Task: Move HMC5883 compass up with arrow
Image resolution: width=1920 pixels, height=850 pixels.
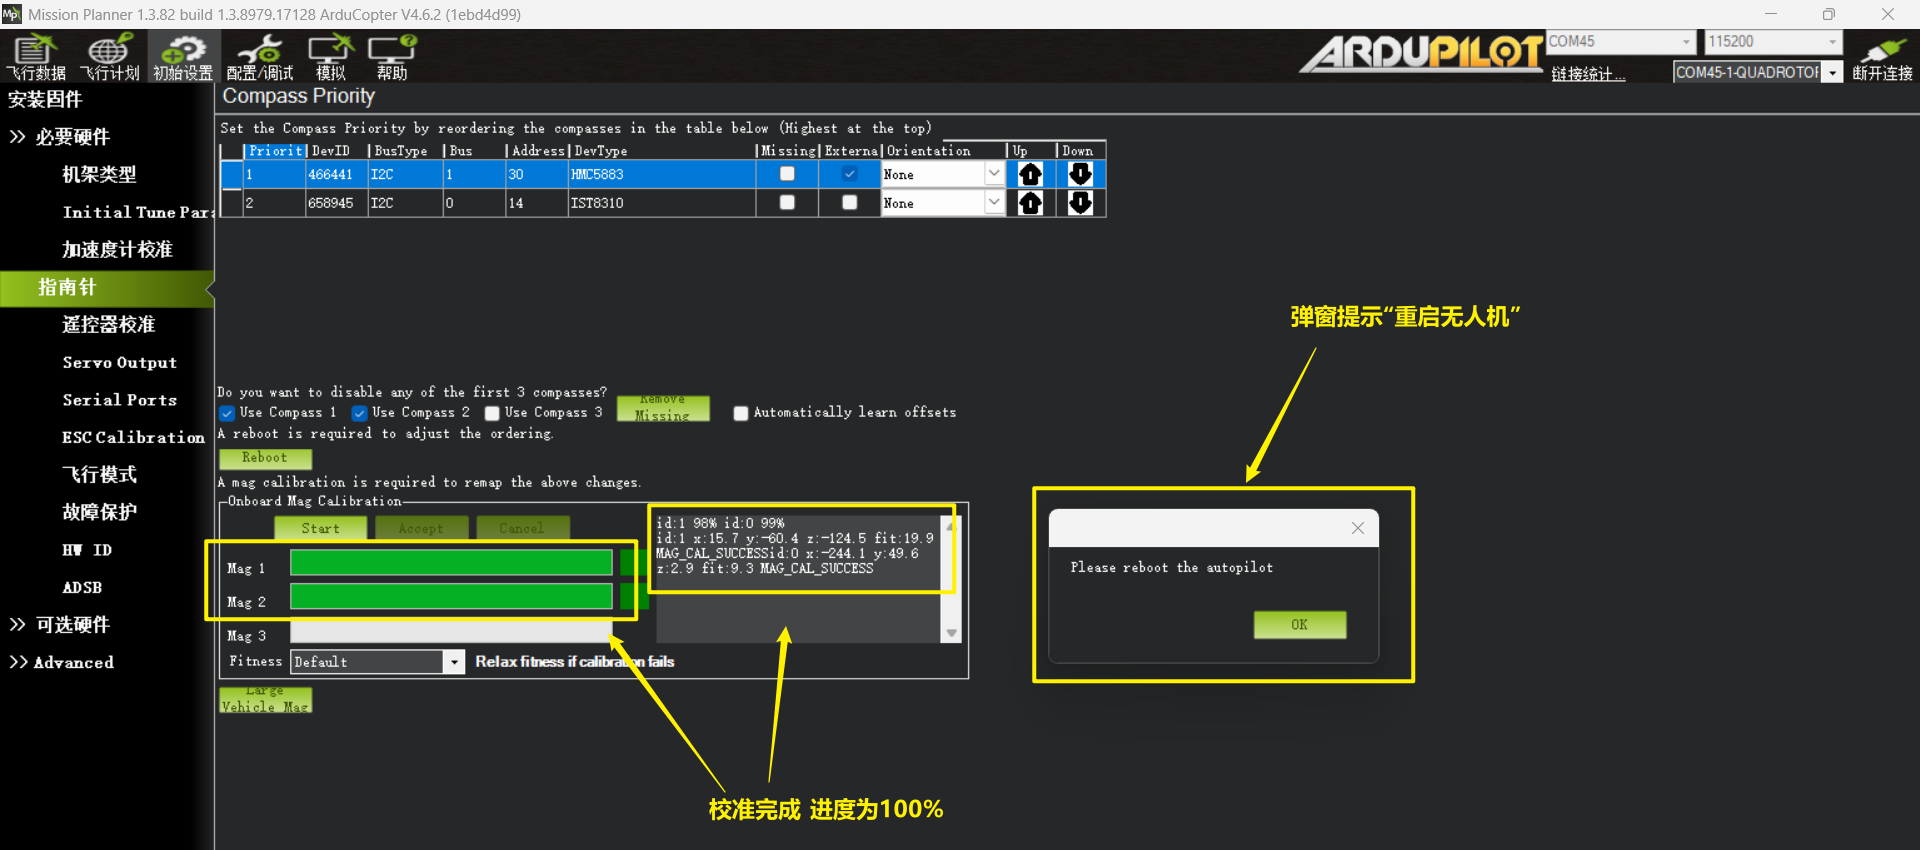Action: pyautogui.click(x=1030, y=174)
